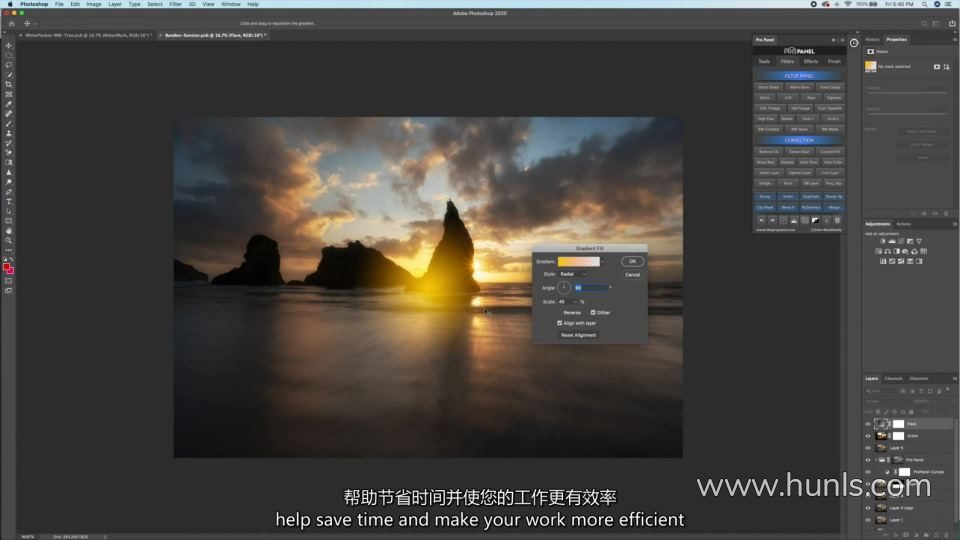Open the Scale percentage dropdown arrow
Screen dimensions: 960x540
pyautogui.click(x=576, y=302)
